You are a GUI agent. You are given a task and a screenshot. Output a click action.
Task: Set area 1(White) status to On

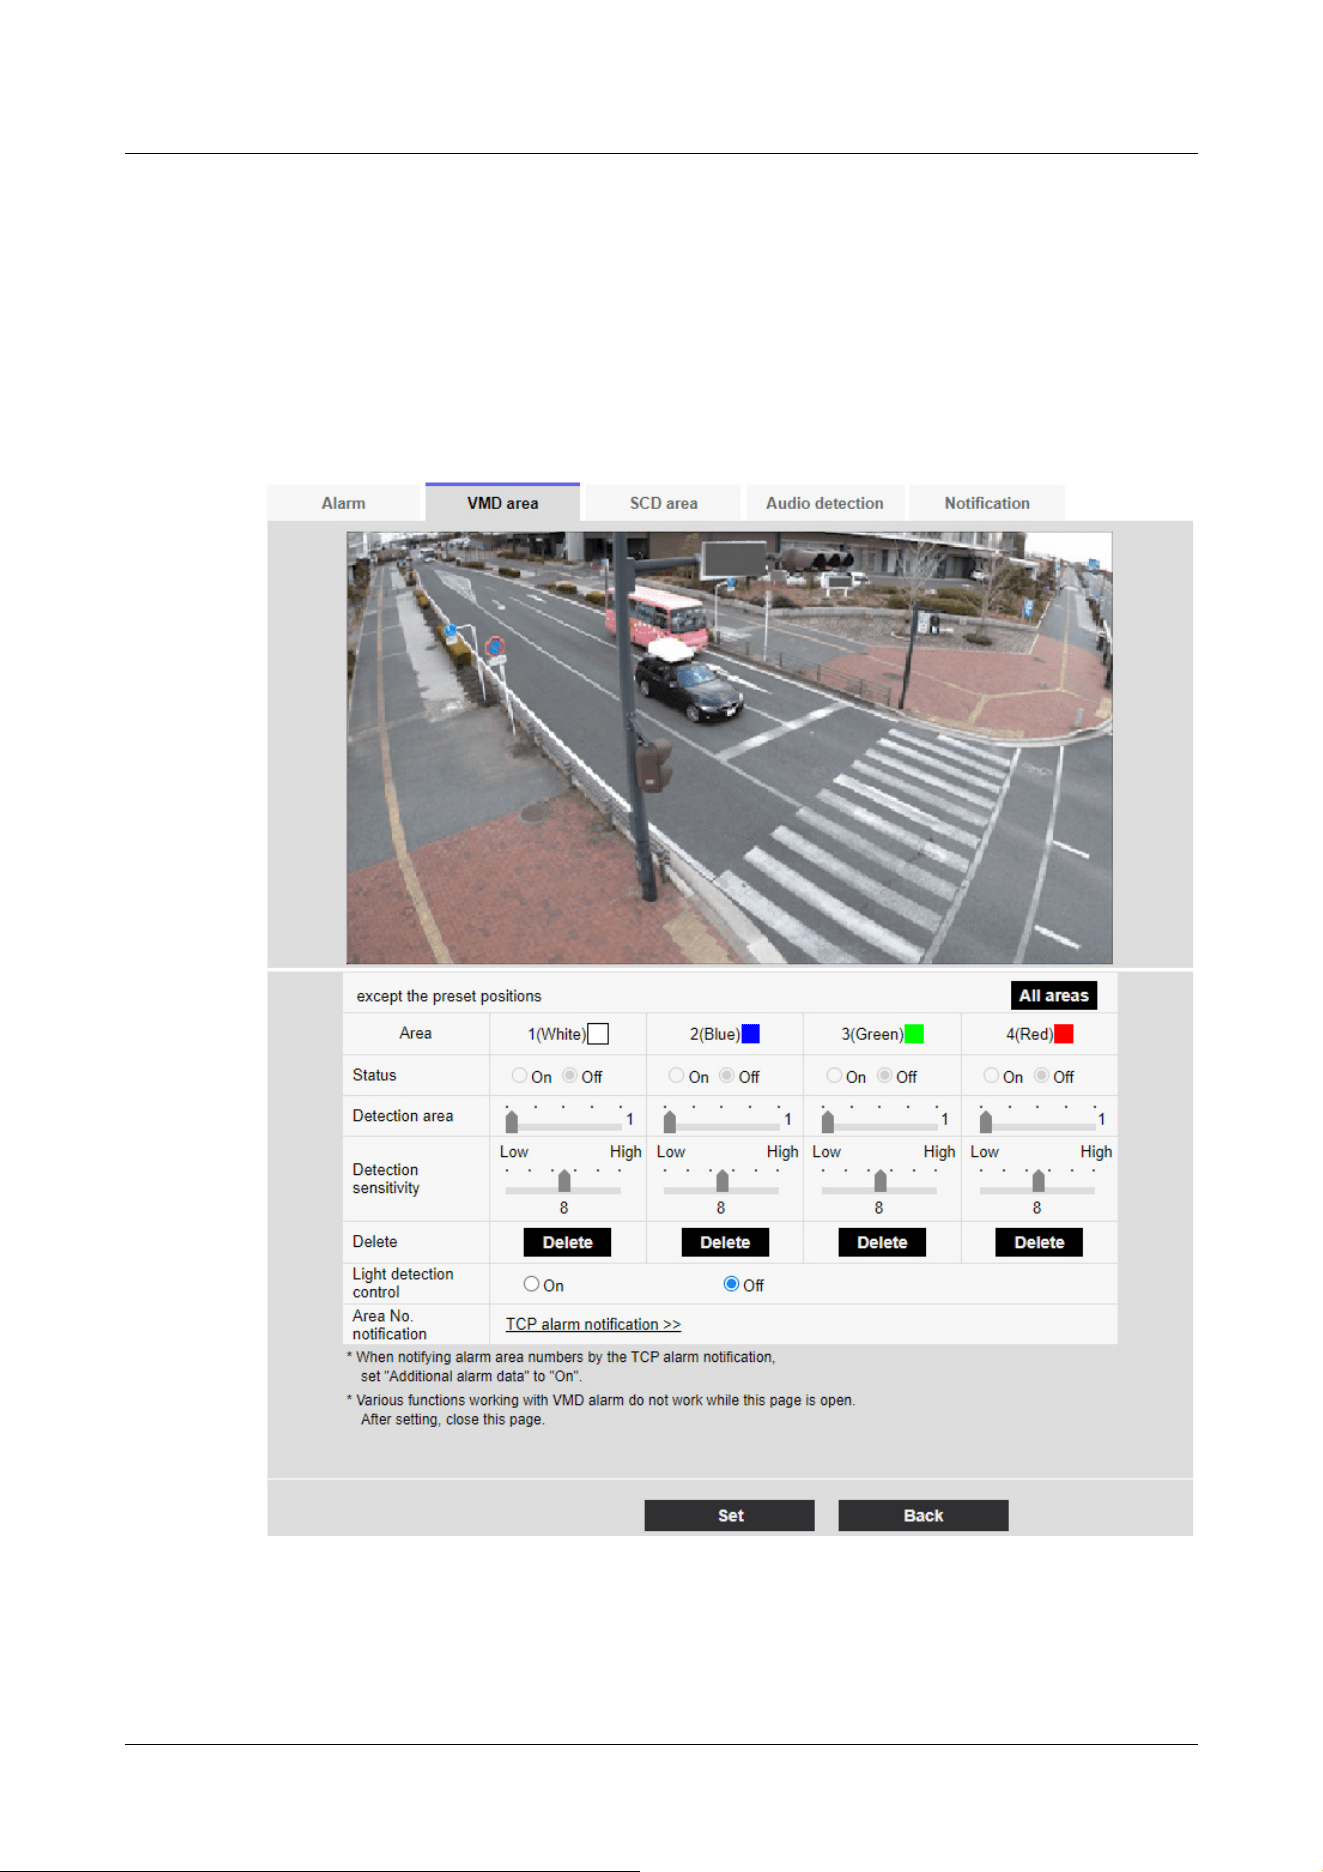(519, 1076)
